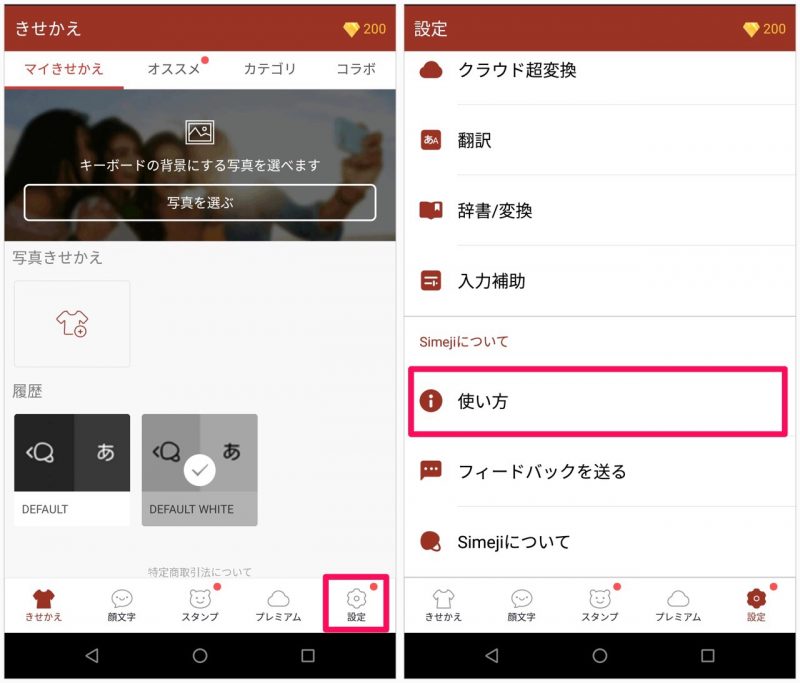Open the 特定商取引法について link
This screenshot has width=800, height=683.
(x=200, y=572)
